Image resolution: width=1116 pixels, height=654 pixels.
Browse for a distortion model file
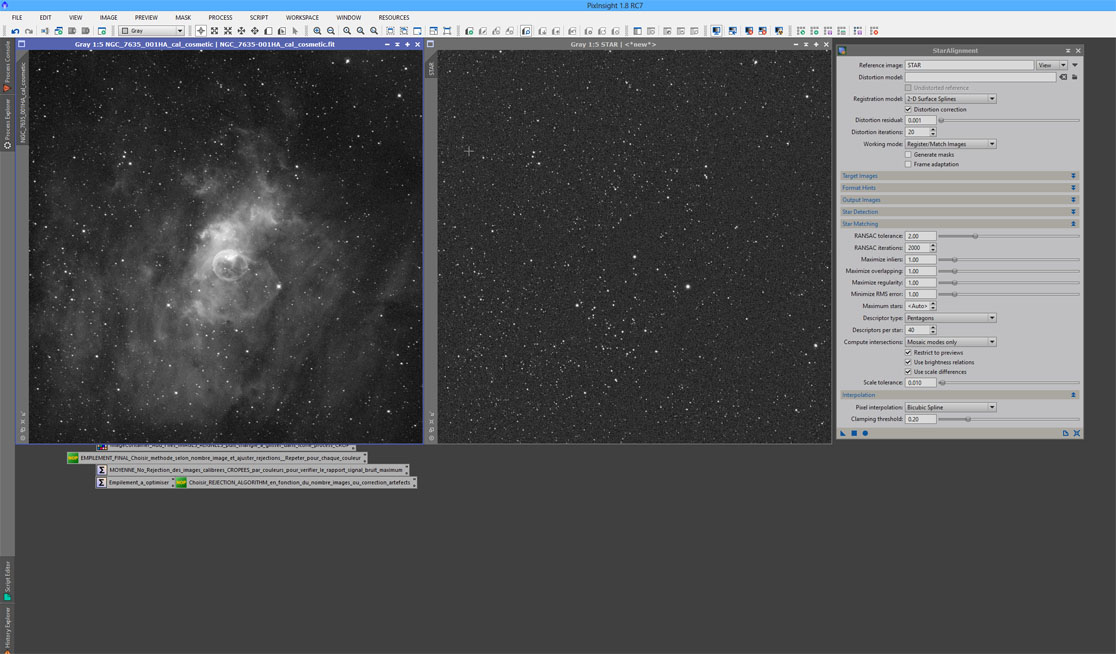click(x=1075, y=77)
